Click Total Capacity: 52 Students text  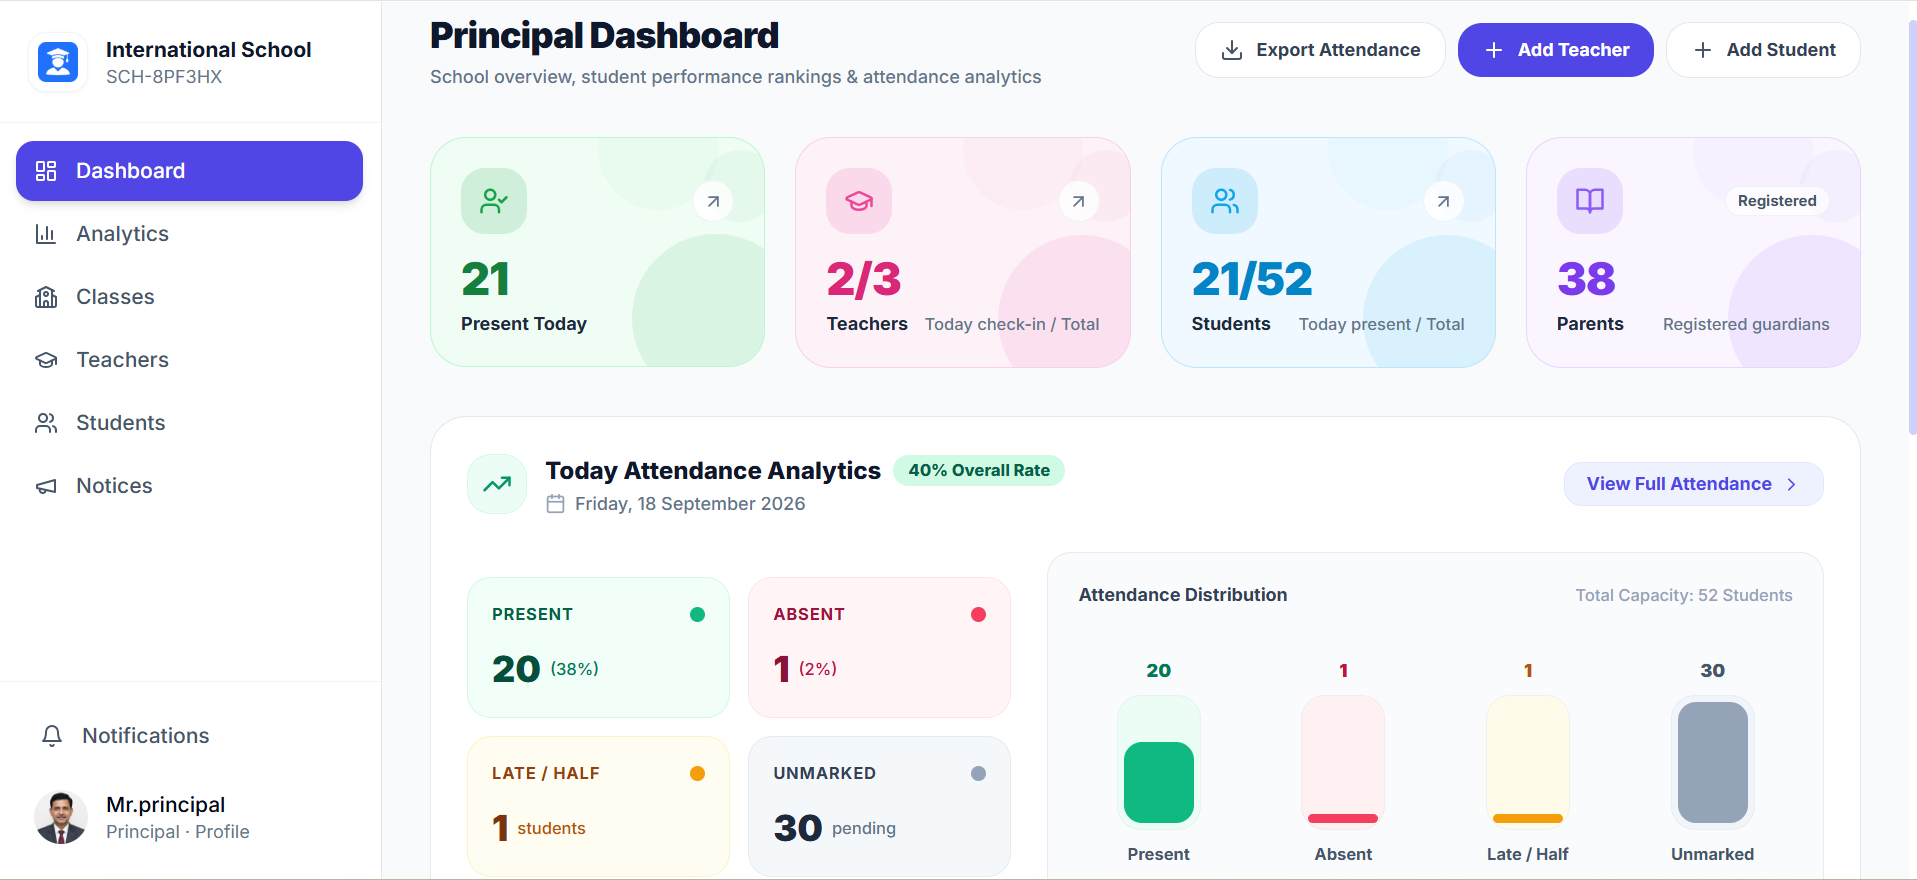coord(1684,595)
